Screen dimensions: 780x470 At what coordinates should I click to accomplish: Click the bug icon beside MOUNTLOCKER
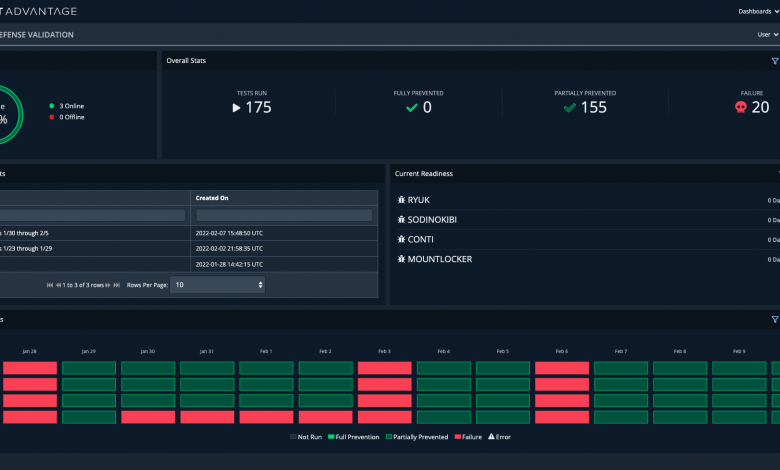click(401, 259)
